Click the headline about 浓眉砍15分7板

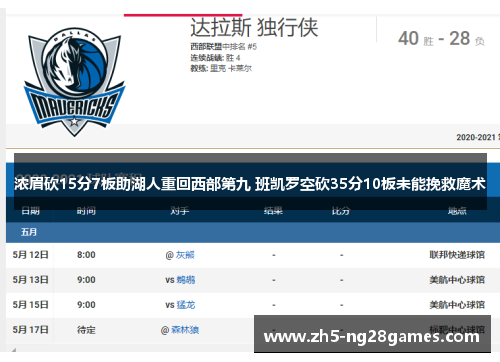click(250, 184)
